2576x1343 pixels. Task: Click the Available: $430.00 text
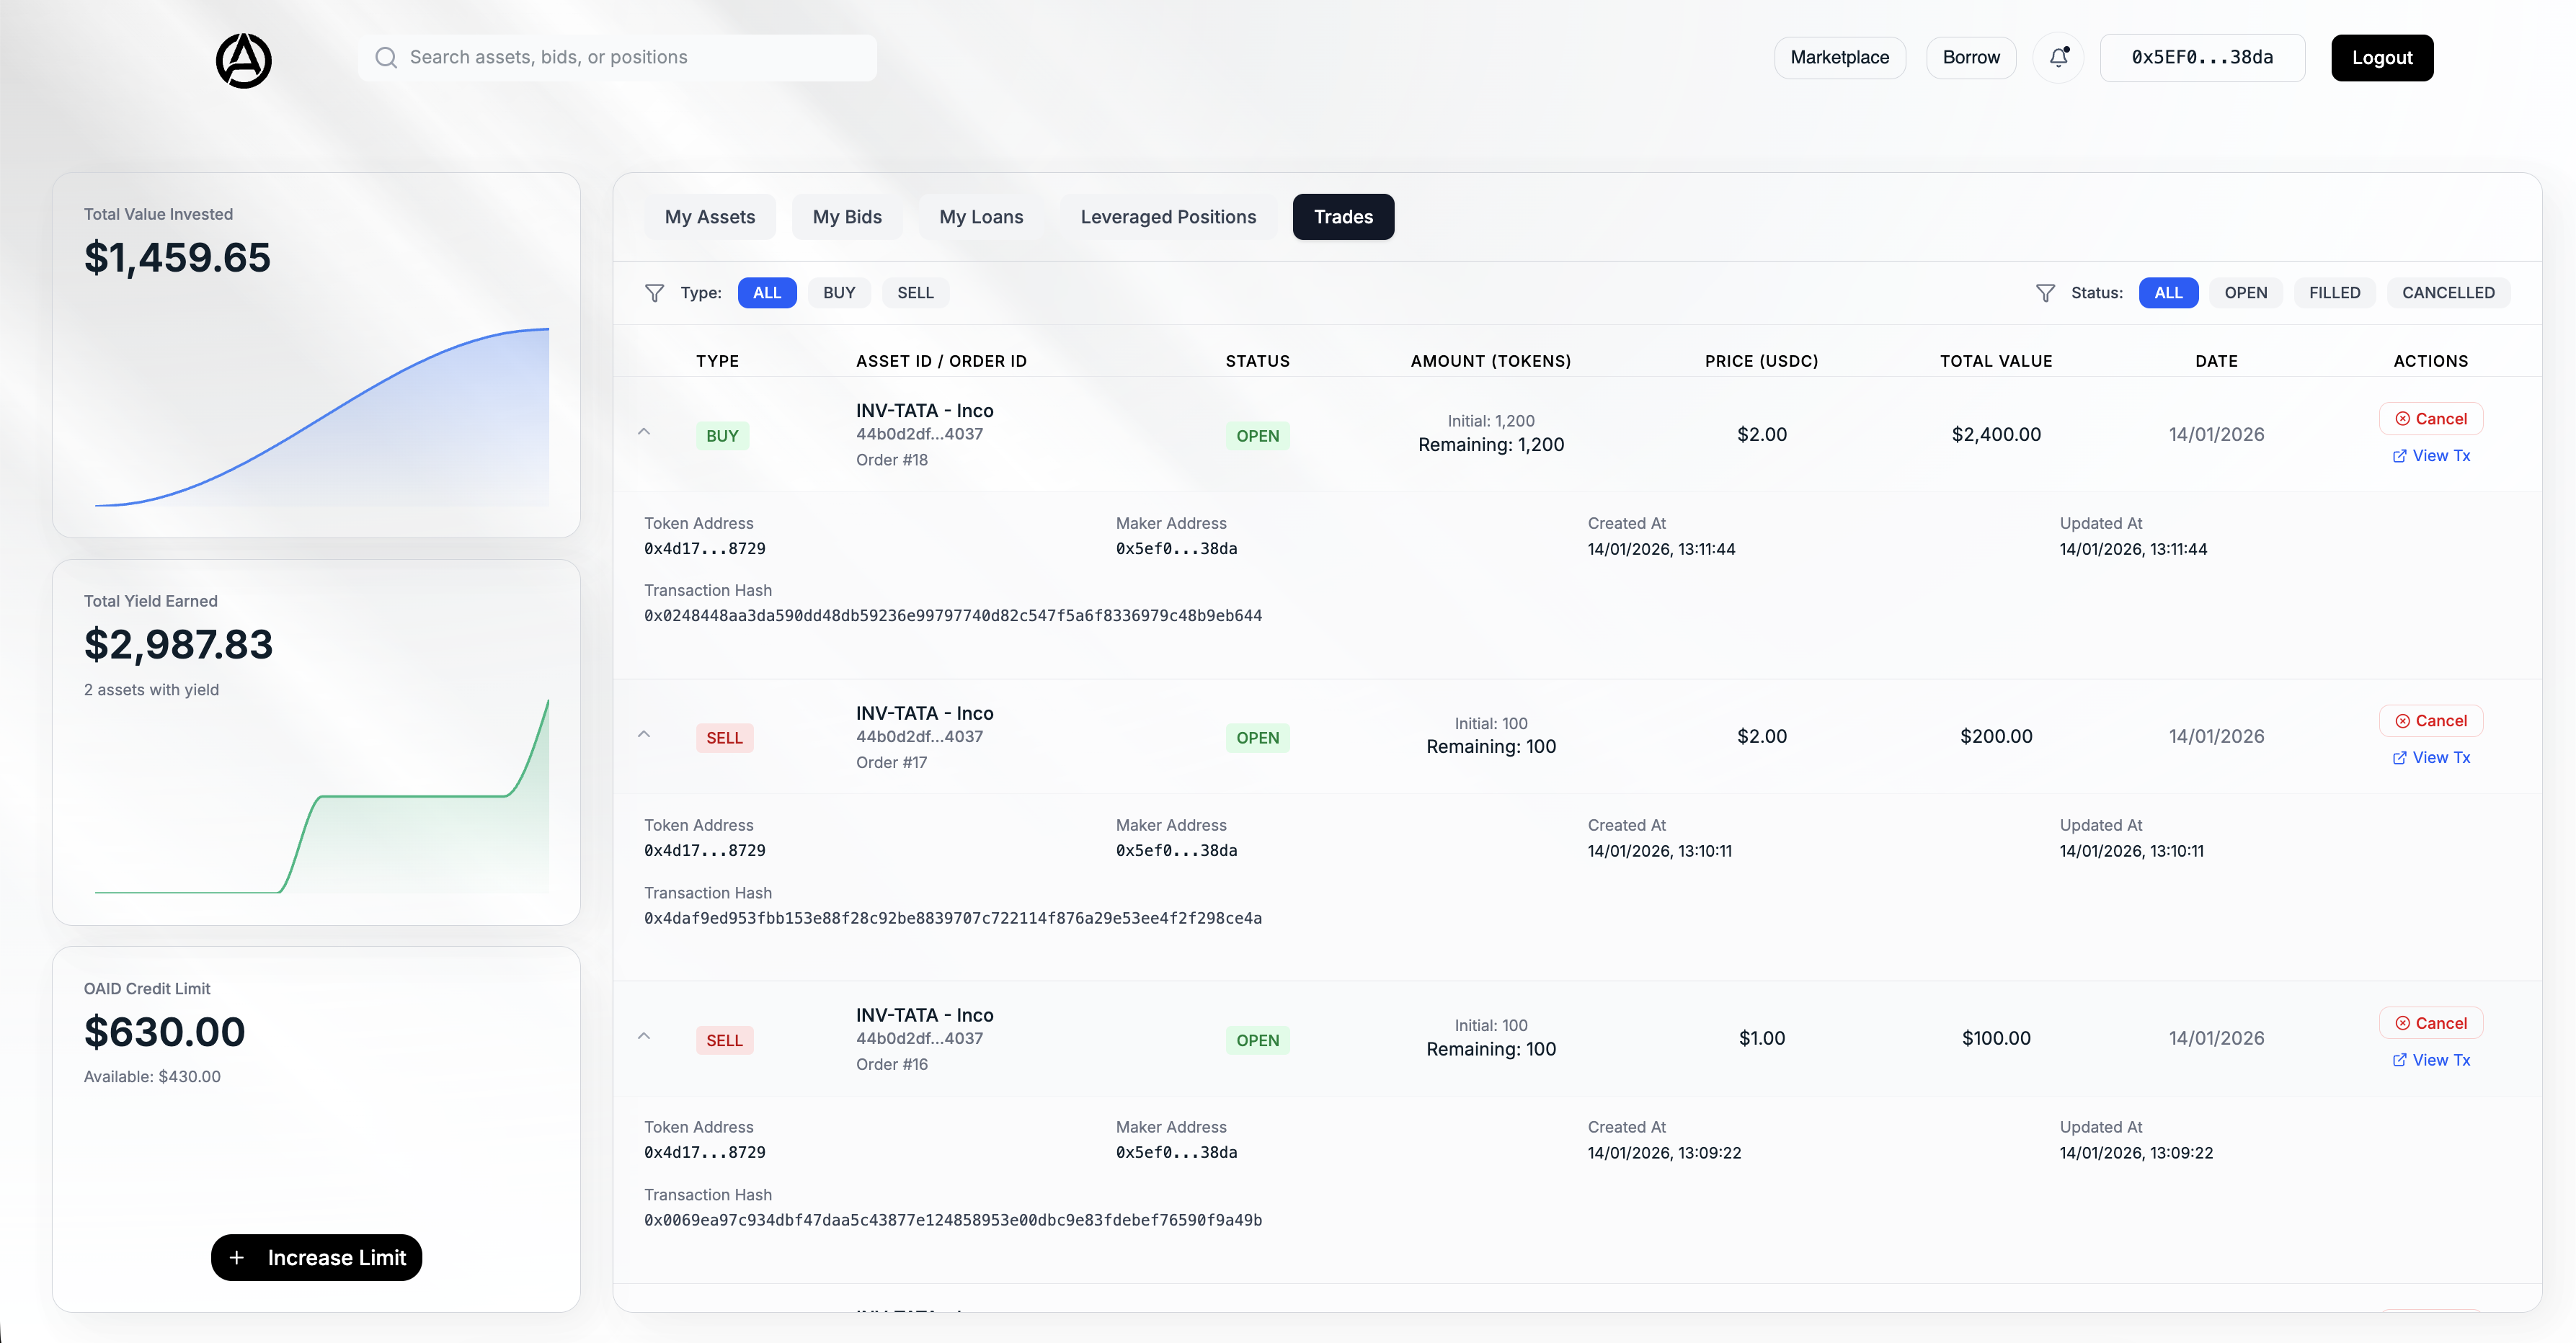pyautogui.click(x=152, y=1077)
